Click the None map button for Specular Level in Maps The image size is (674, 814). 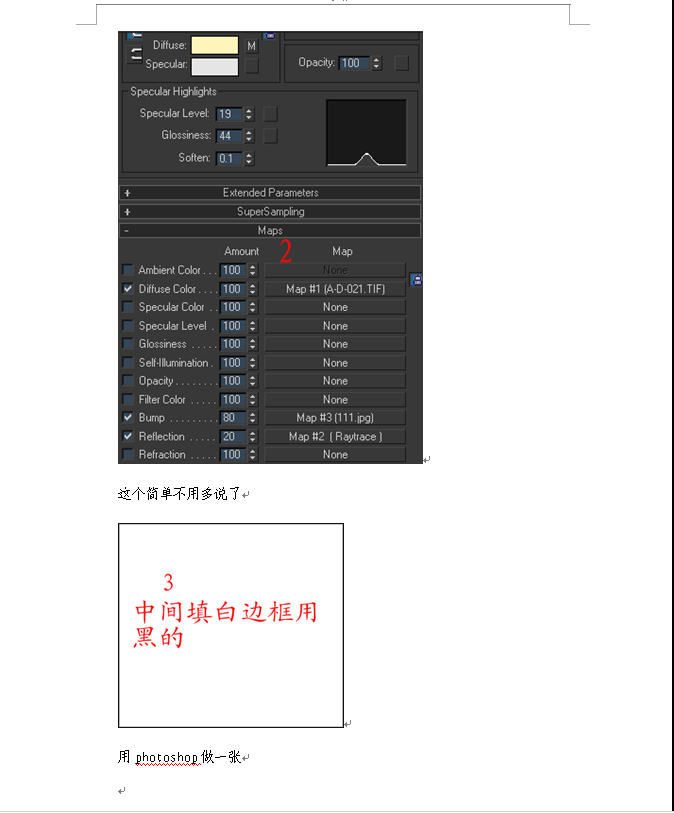[x=335, y=325]
